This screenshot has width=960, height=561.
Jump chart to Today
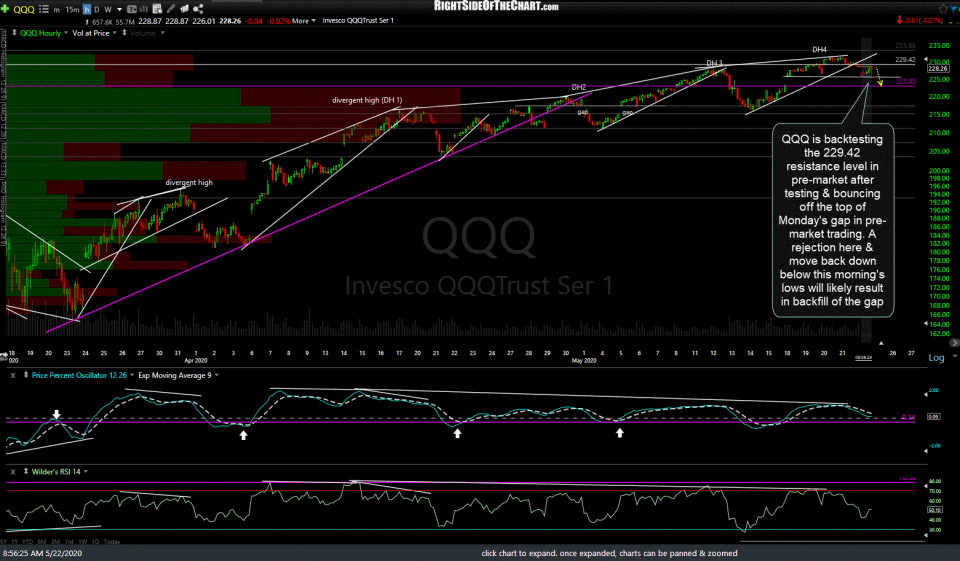[x=112, y=541]
